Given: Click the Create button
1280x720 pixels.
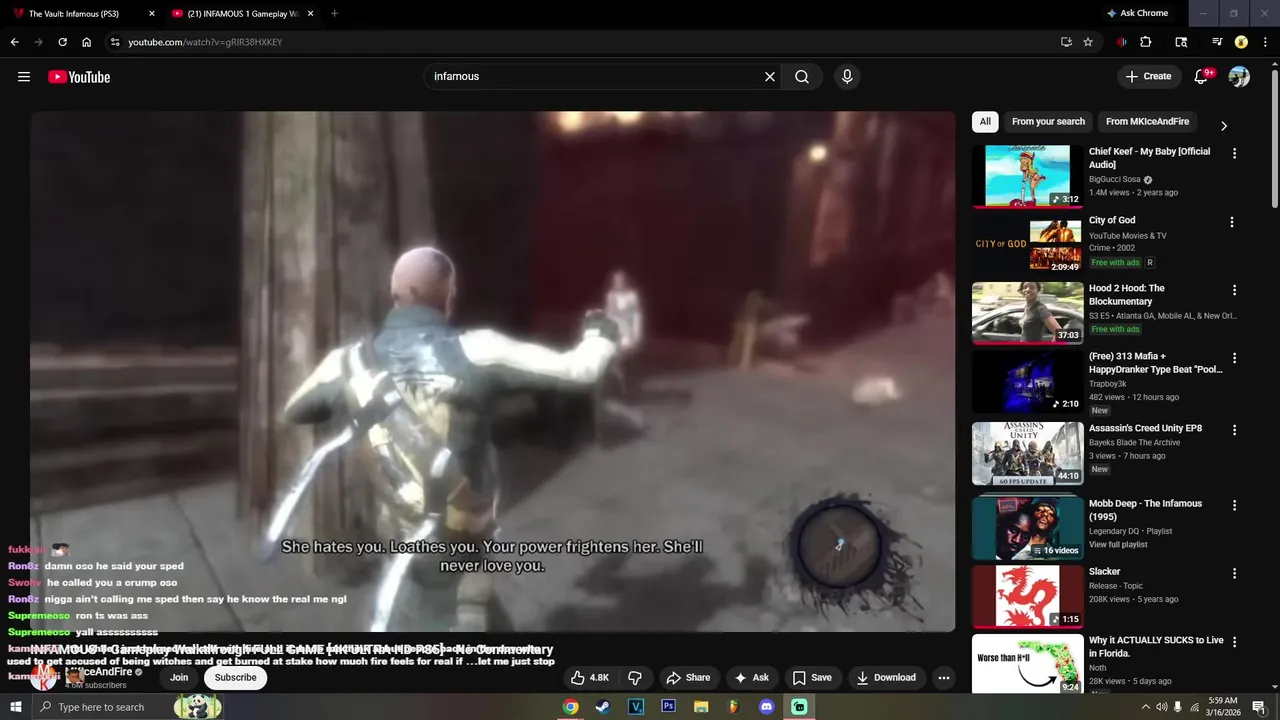Looking at the screenshot, I should click(1148, 77).
